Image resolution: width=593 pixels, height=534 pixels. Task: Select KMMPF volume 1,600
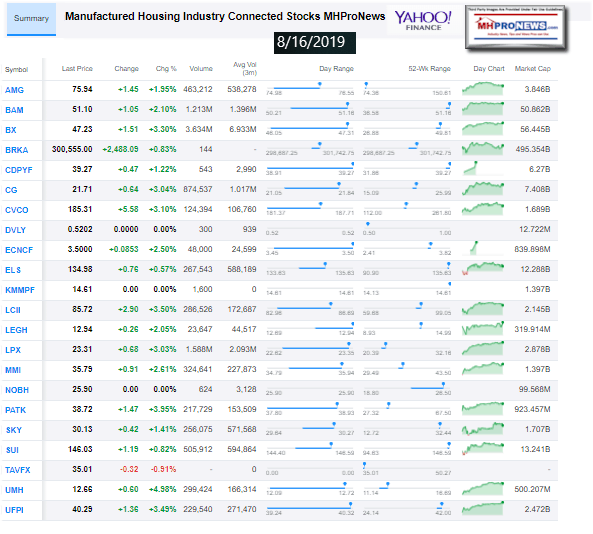(x=203, y=289)
